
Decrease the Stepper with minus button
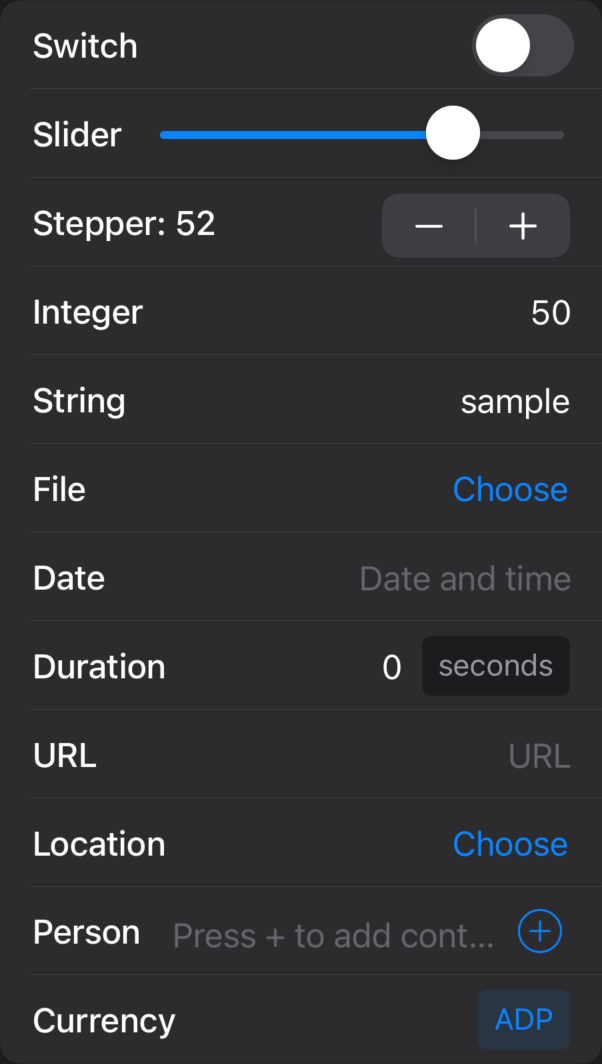(x=429, y=226)
